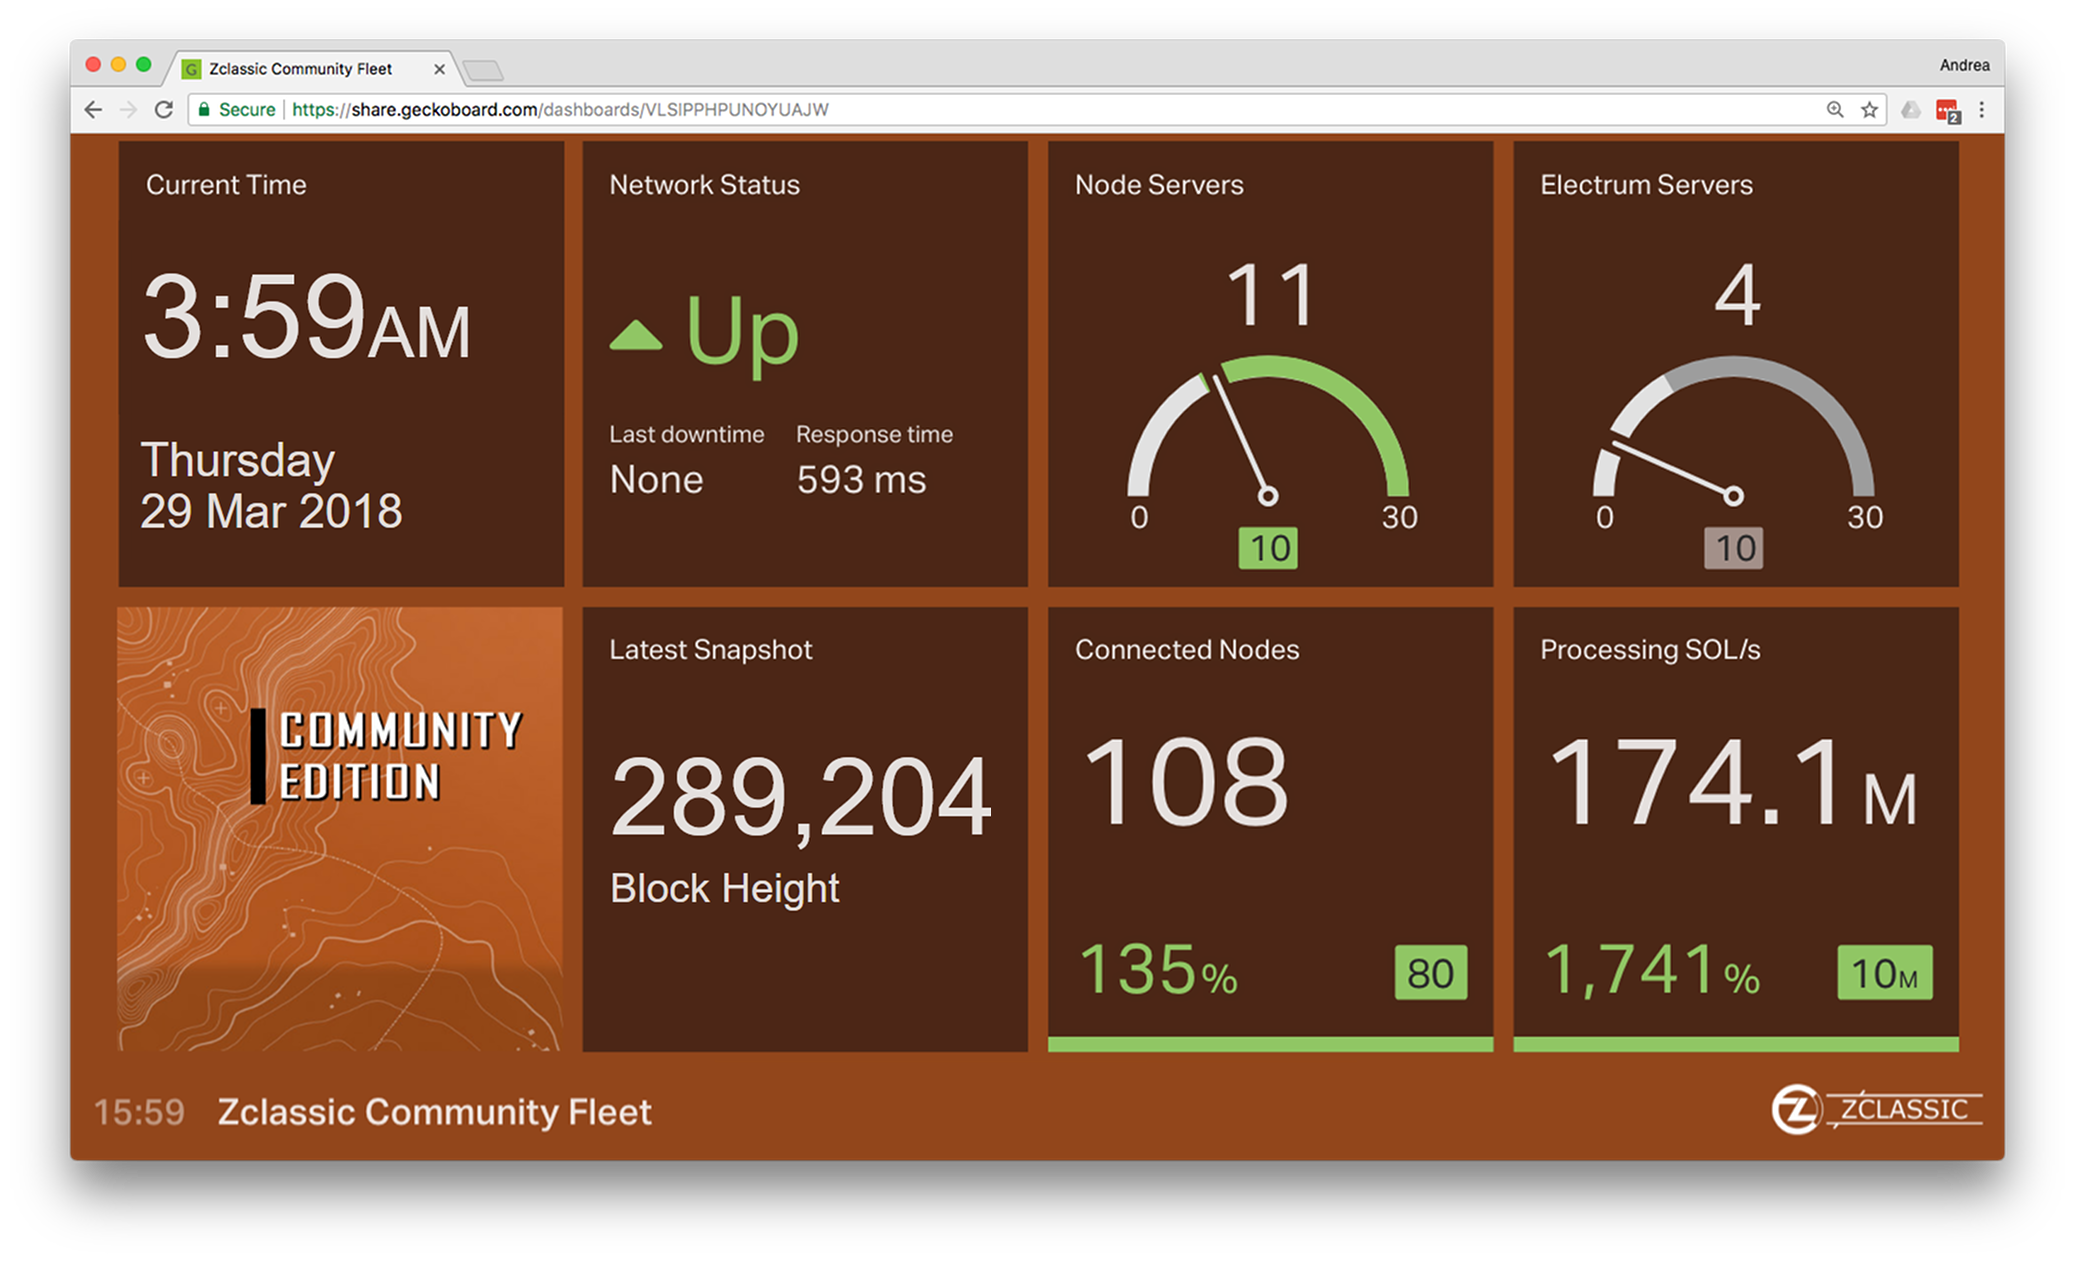This screenshot has width=2075, height=1261.
Task: Click the 11 node servers count
Action: 1268,295
